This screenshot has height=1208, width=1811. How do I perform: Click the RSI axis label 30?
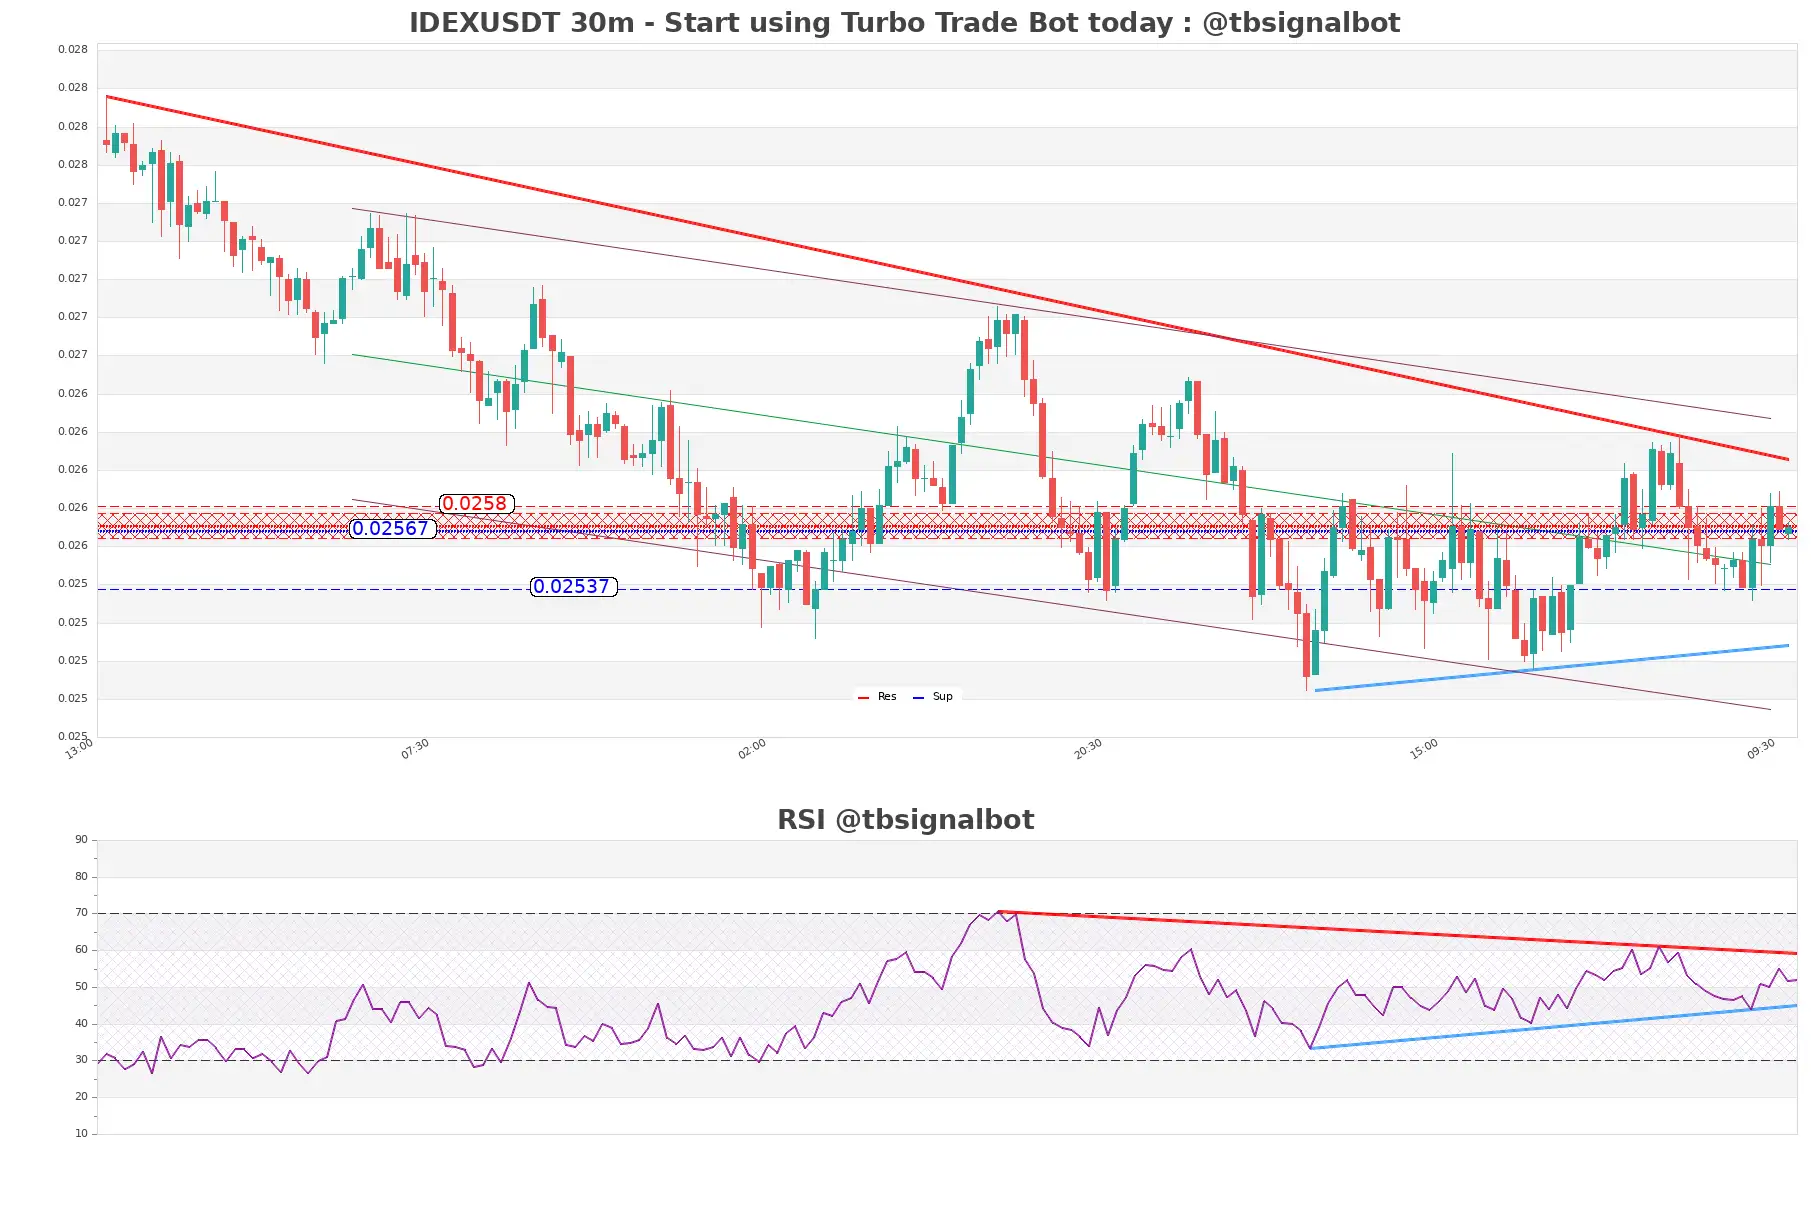coord(81,1060)
